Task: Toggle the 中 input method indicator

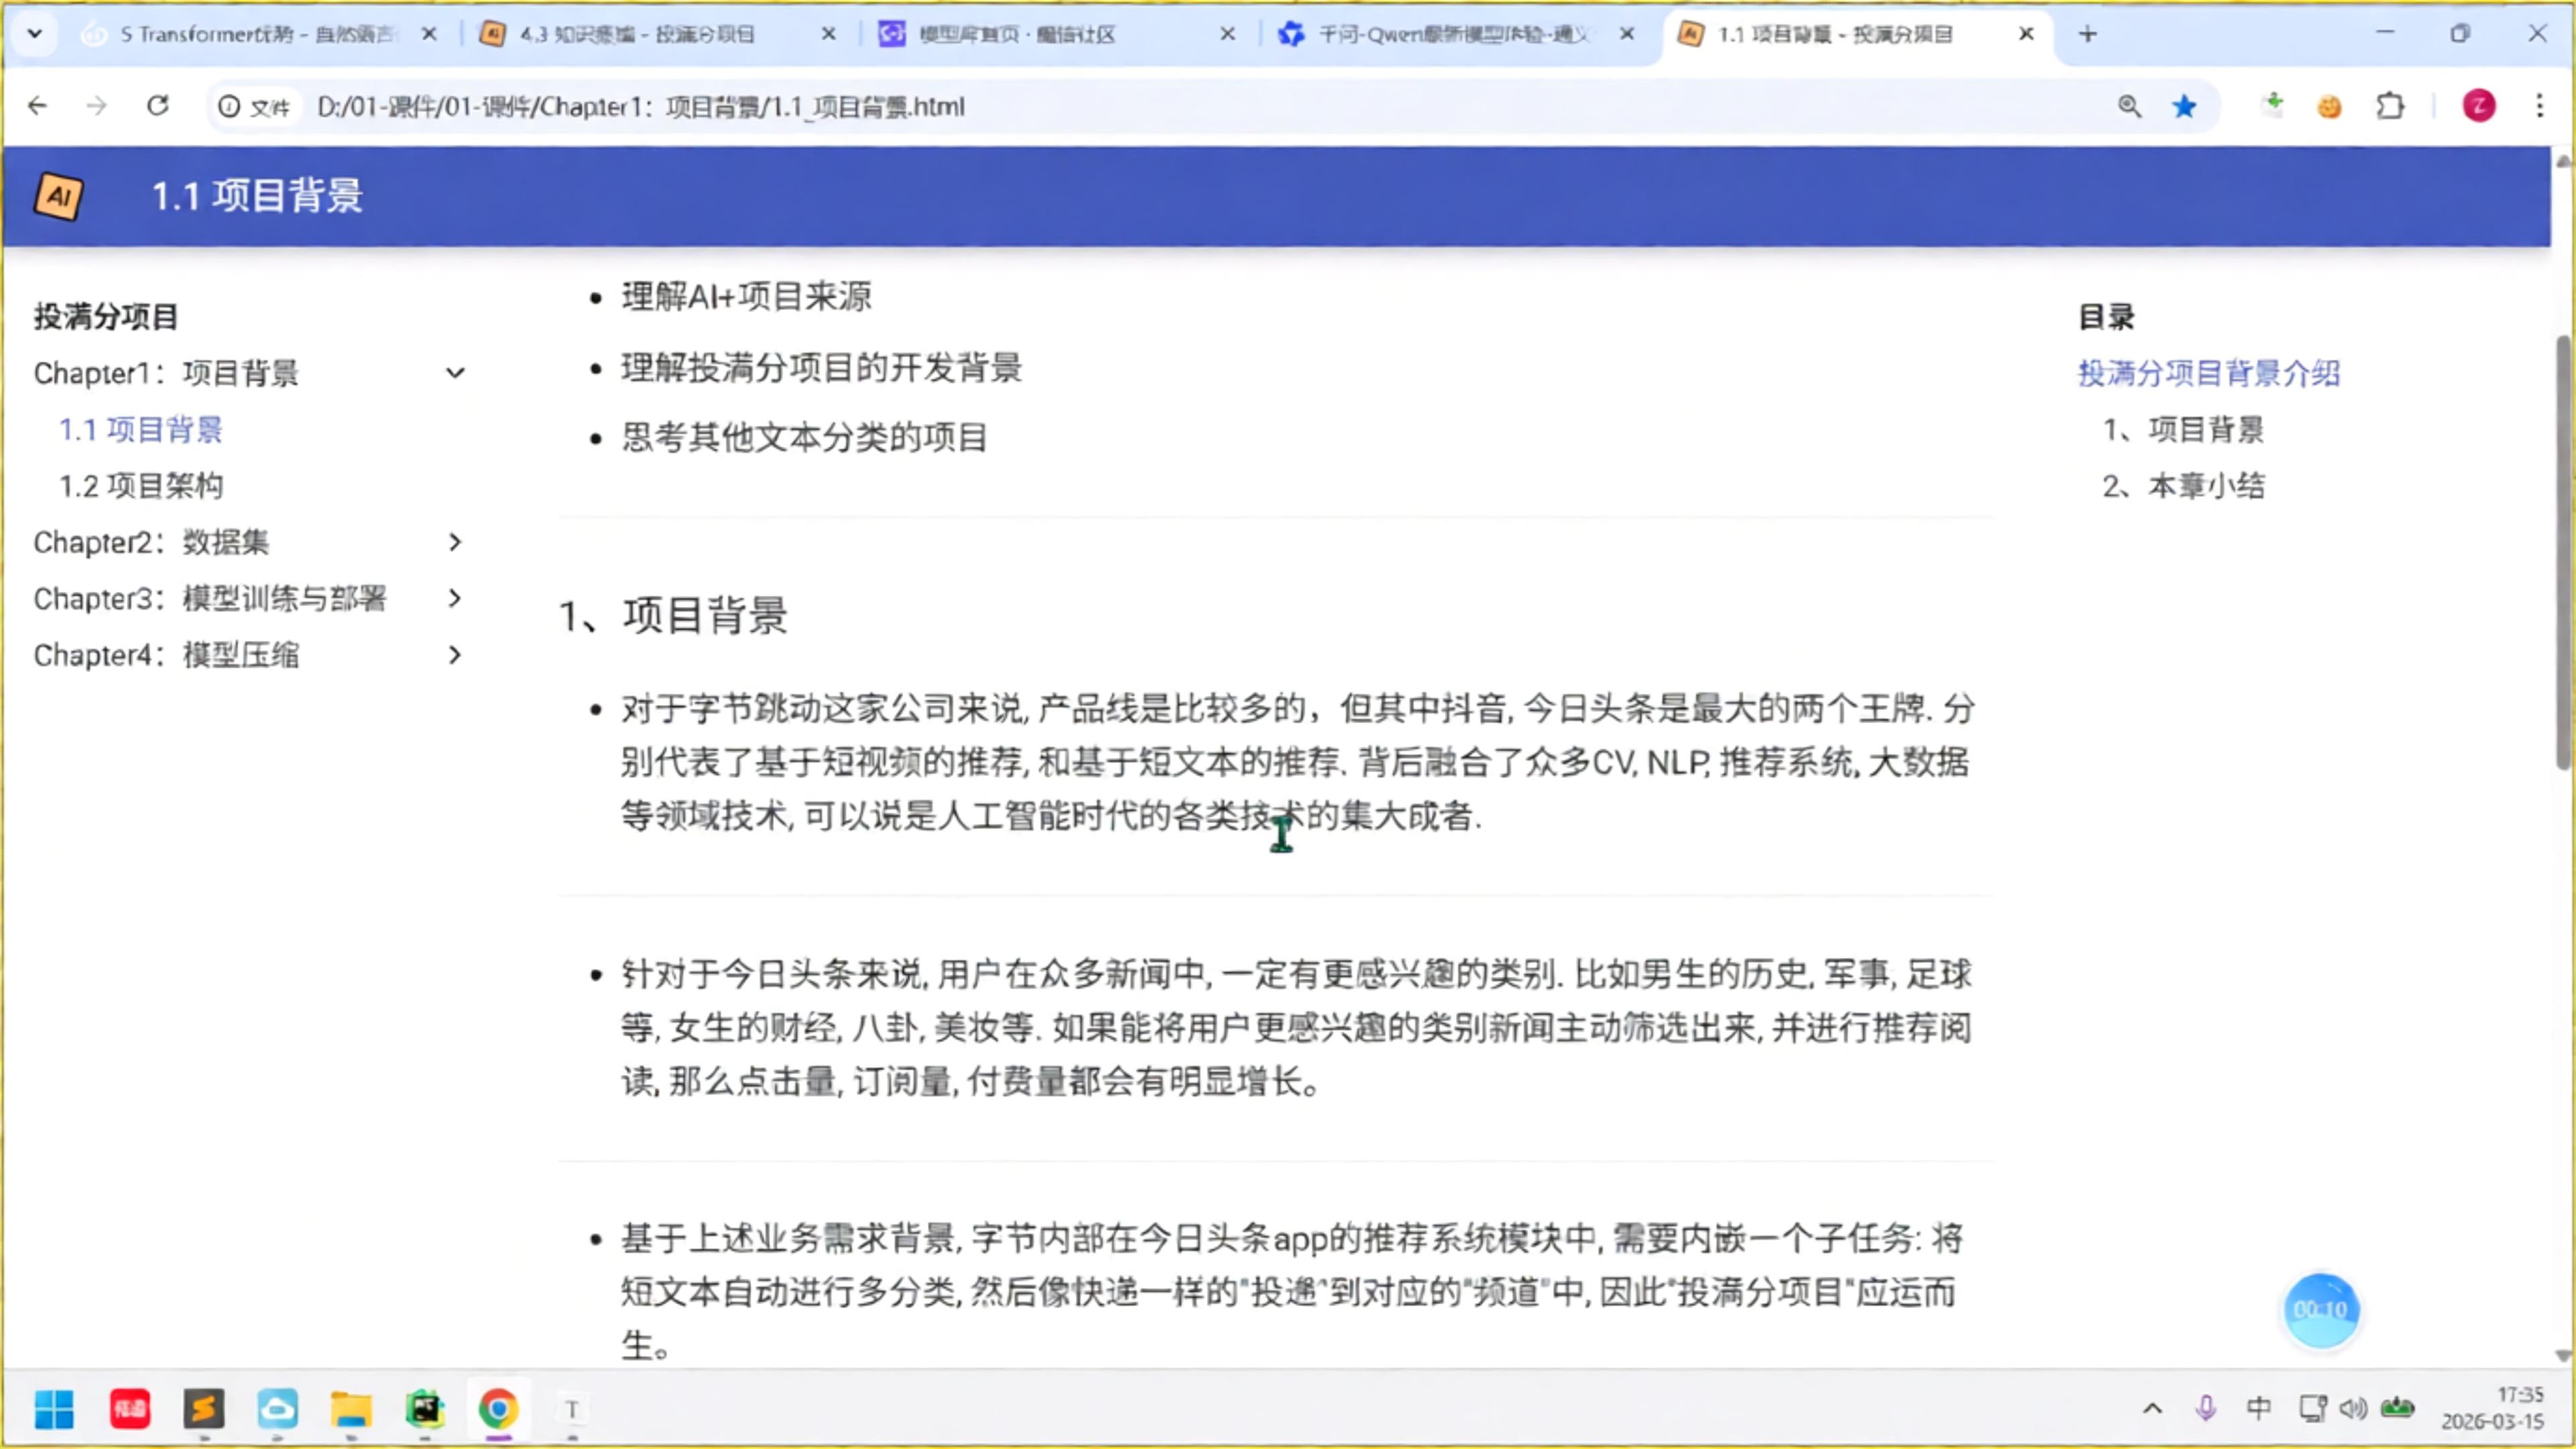Action: 2259,1409
